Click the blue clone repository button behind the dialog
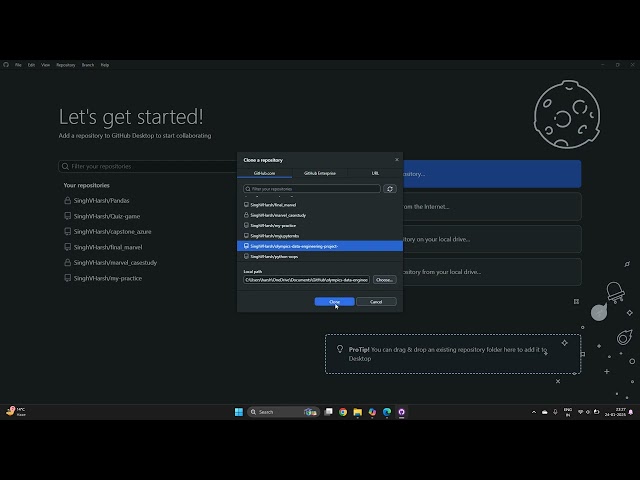The image size is (640, 480). click(x=492, y=174)
